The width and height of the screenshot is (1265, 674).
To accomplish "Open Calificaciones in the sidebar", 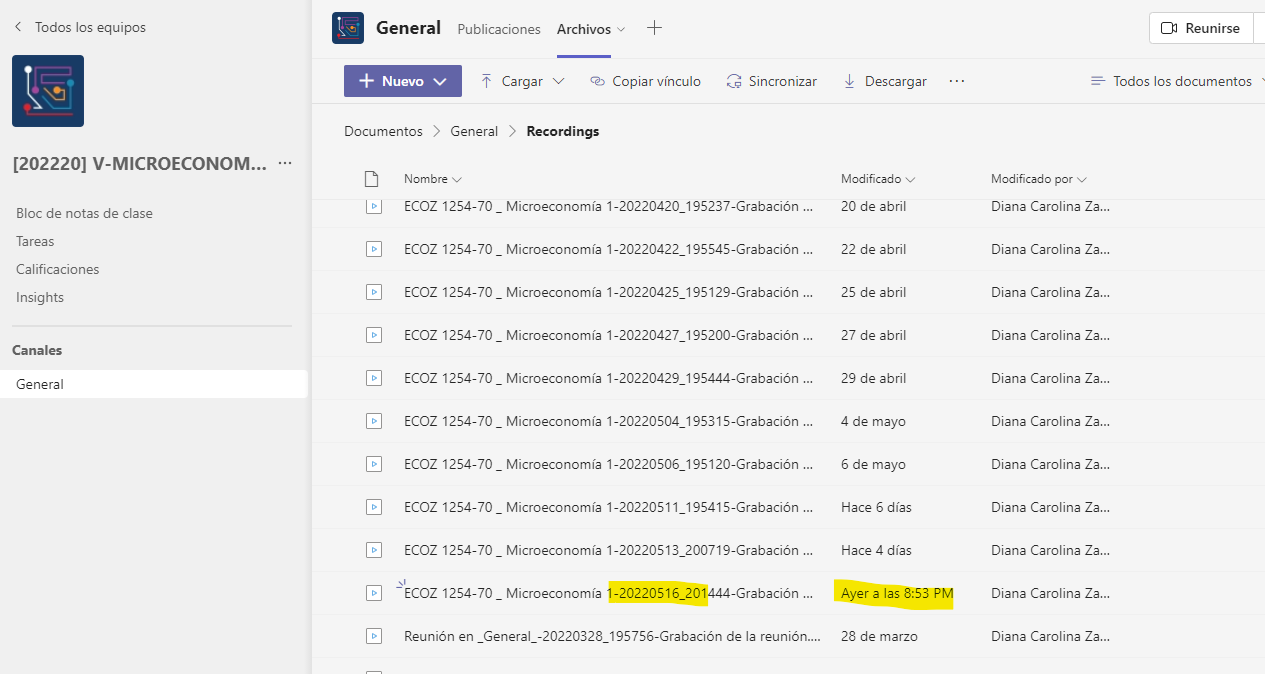I will click(x=57, y=269).
